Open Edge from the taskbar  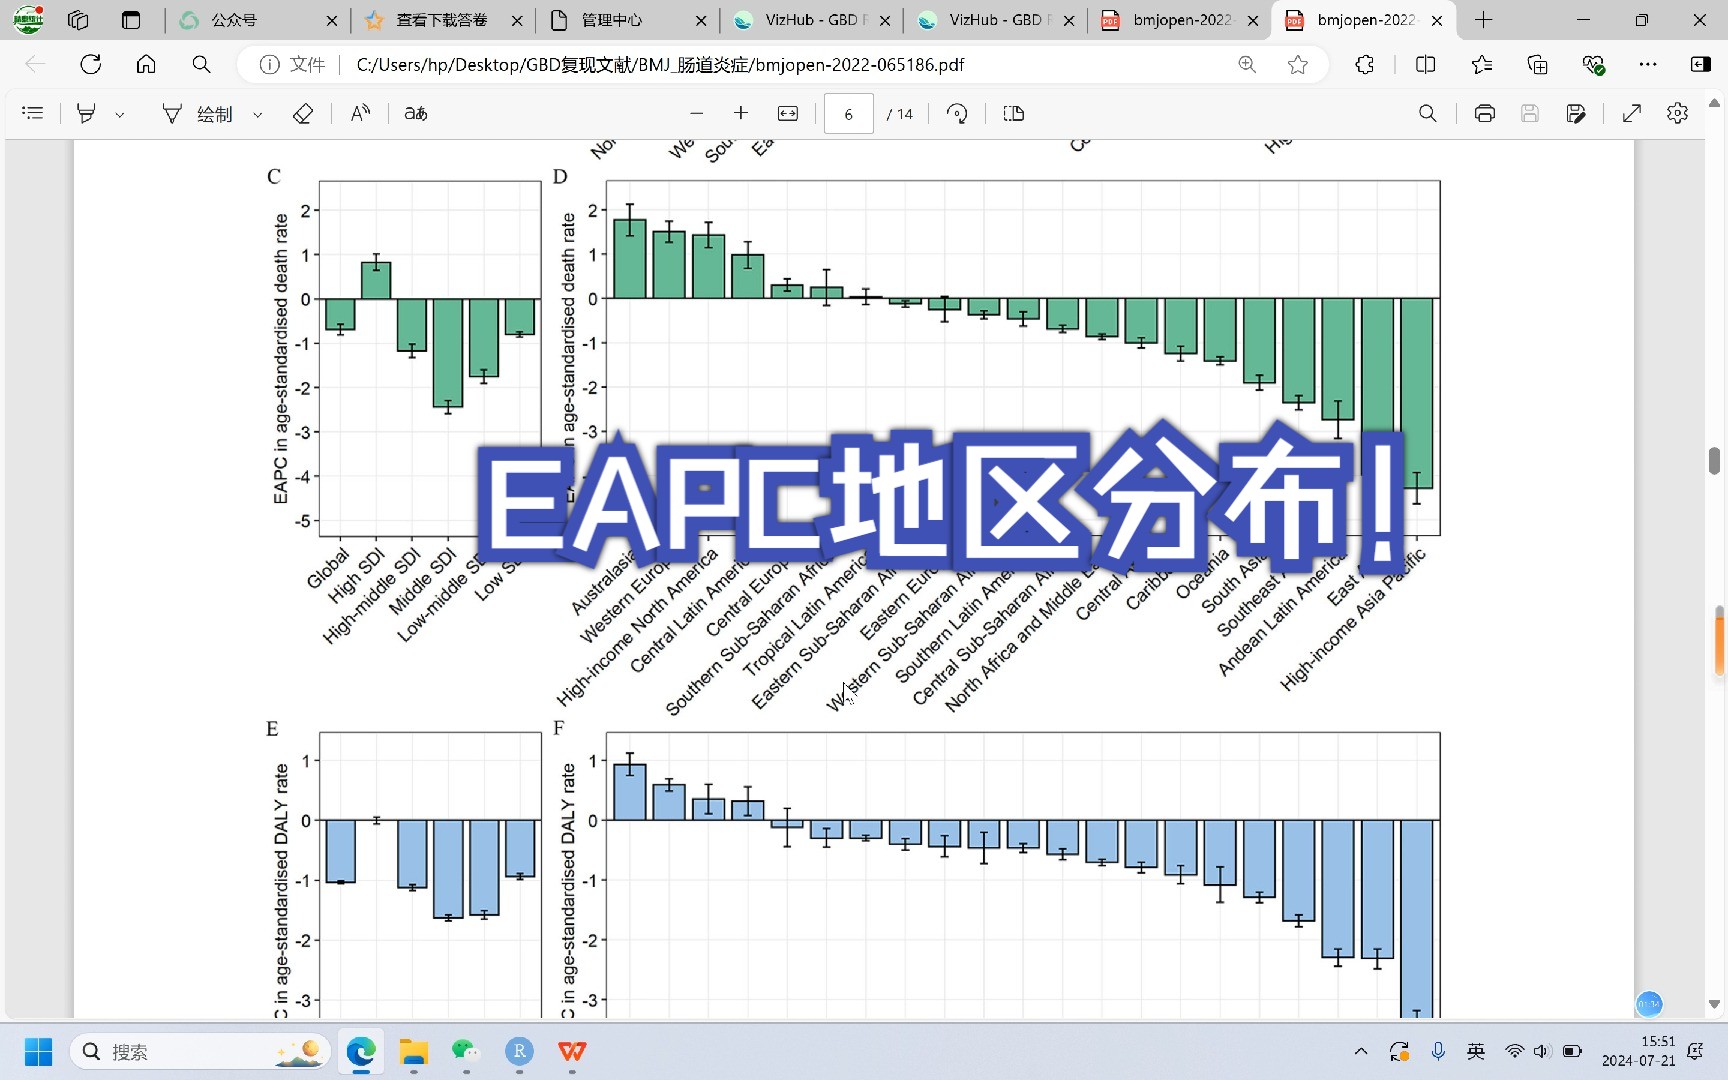coord(361,1051)
